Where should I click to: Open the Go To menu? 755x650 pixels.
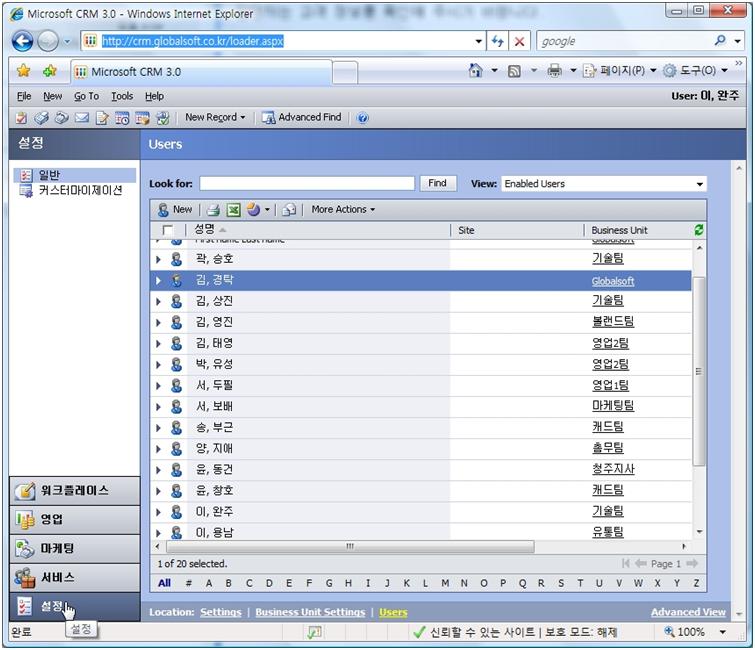pyautogui.click(x=86, y=96)
